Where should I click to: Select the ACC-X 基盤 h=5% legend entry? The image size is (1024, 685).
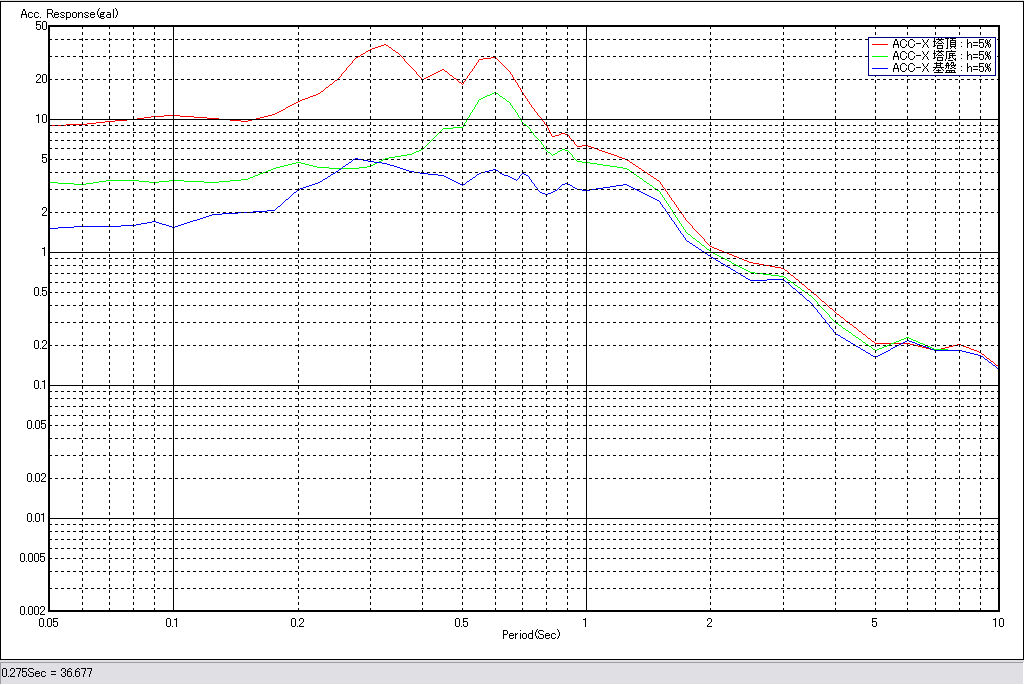[x=941, y=68]
